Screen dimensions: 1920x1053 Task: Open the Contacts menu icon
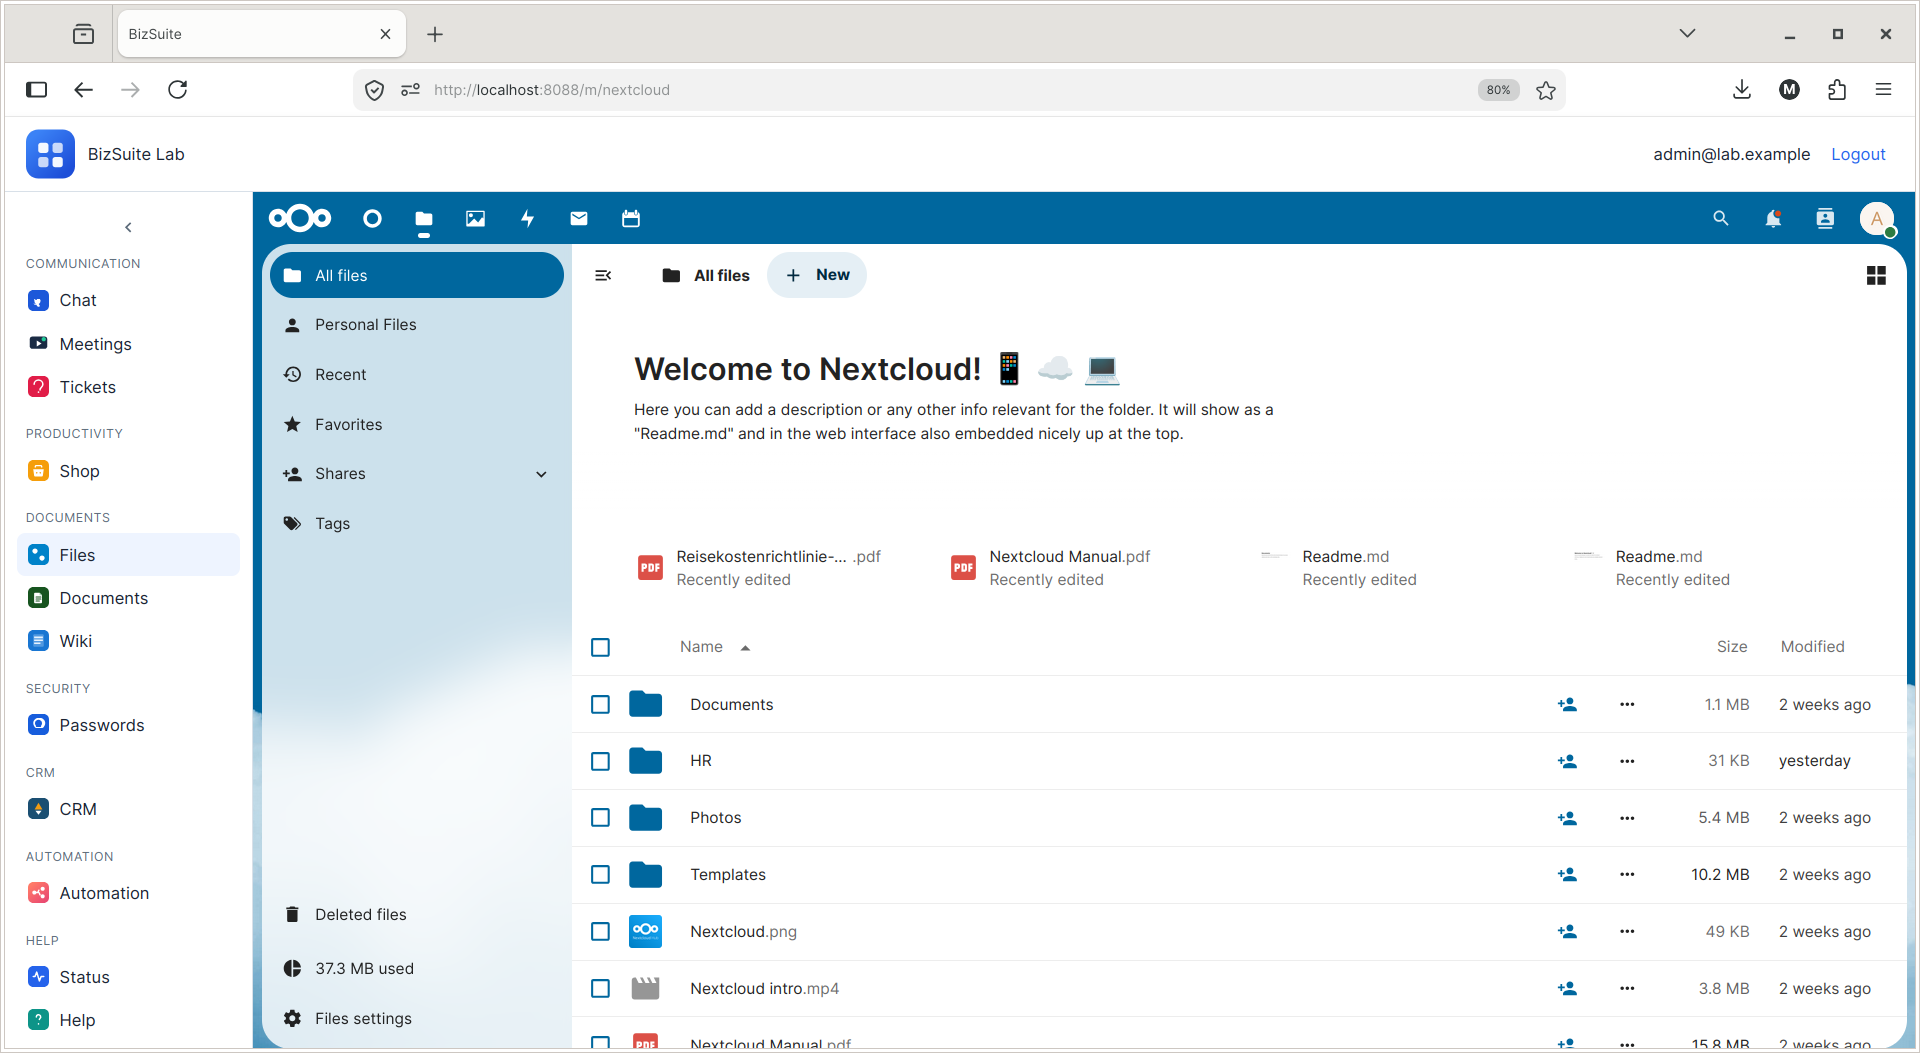(x=1825, y=218)
